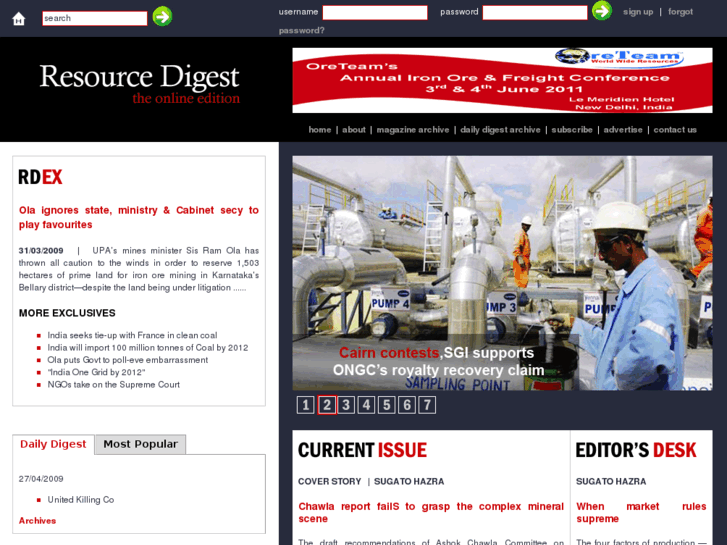Open India seeks tie-up with France story
Screen dimensions: 727x545
pyautogui.click(x=132, y=335)
